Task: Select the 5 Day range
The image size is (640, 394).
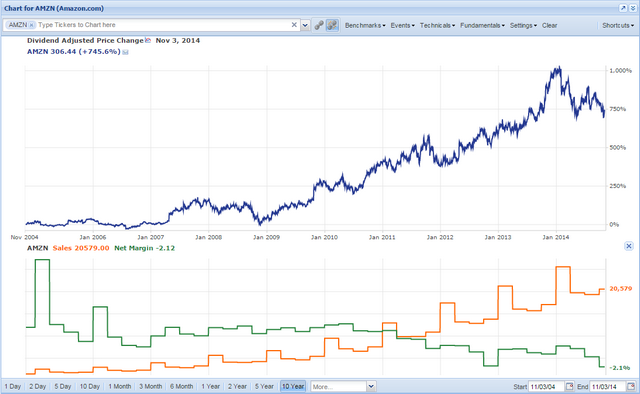Action: 63,386
